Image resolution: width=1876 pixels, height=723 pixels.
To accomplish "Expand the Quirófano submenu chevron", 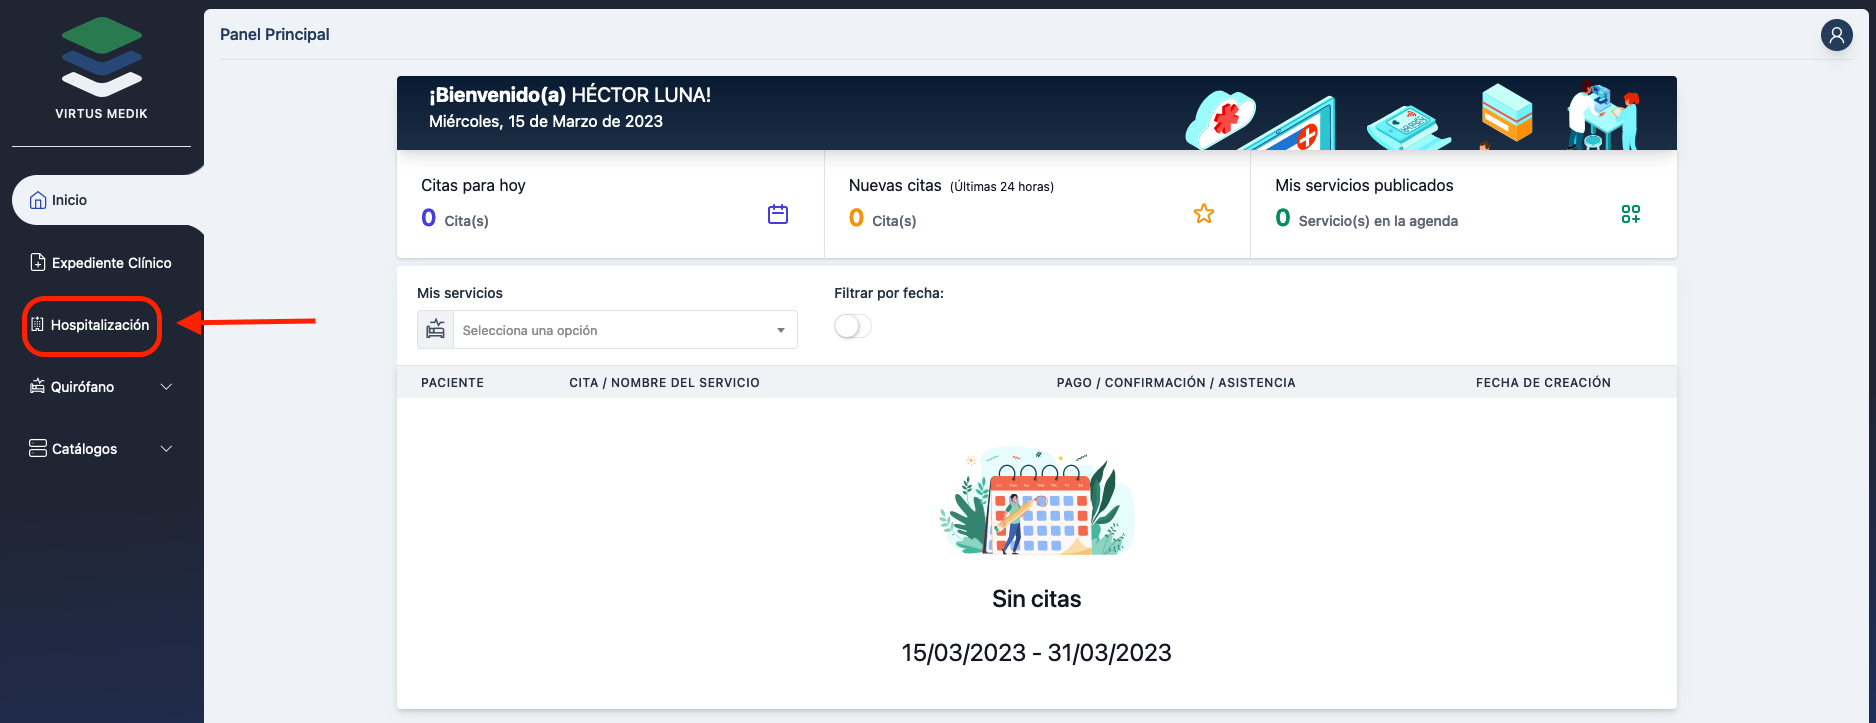I will coord(167,387).
